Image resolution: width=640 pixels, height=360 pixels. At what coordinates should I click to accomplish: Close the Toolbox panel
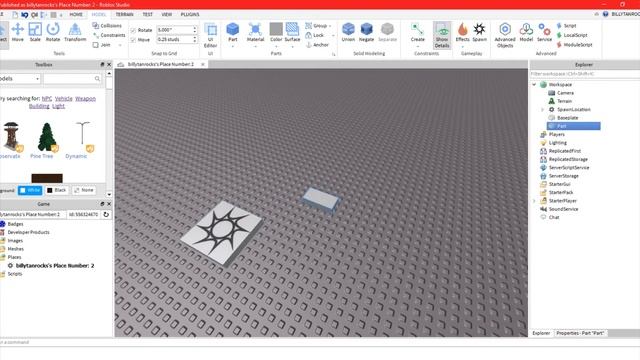109,64
